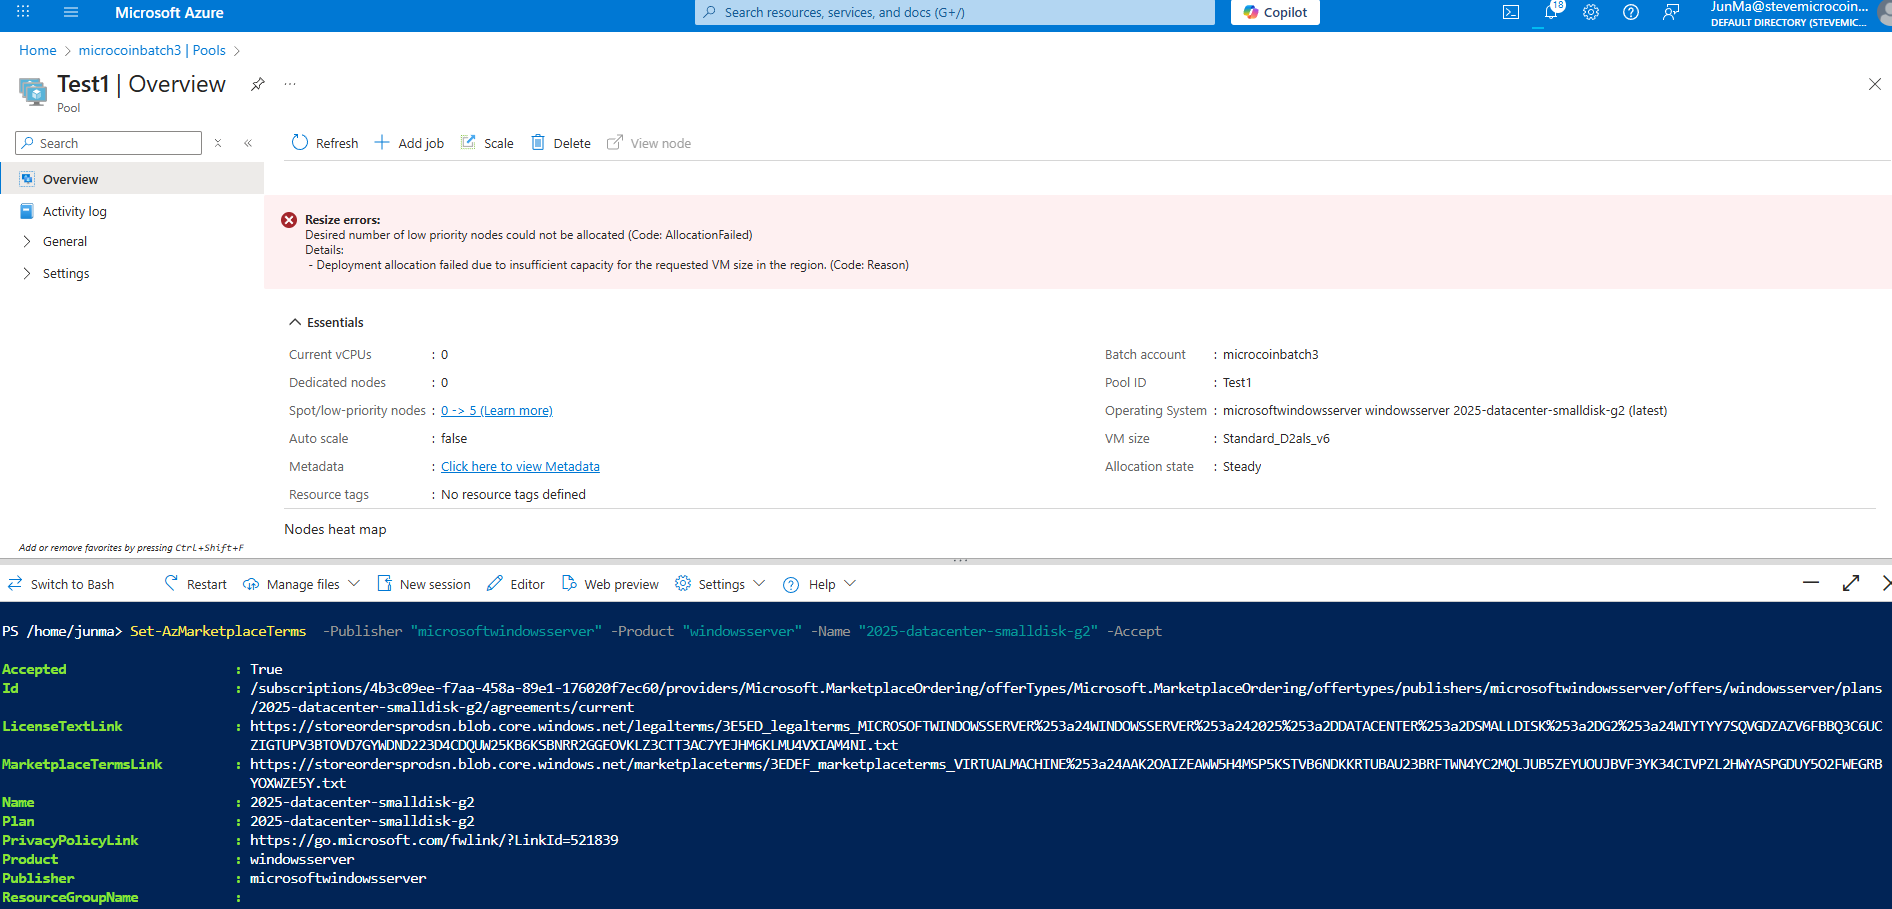
Task: Click the Steady allocation state value
Action: (x=1242, y=467)
